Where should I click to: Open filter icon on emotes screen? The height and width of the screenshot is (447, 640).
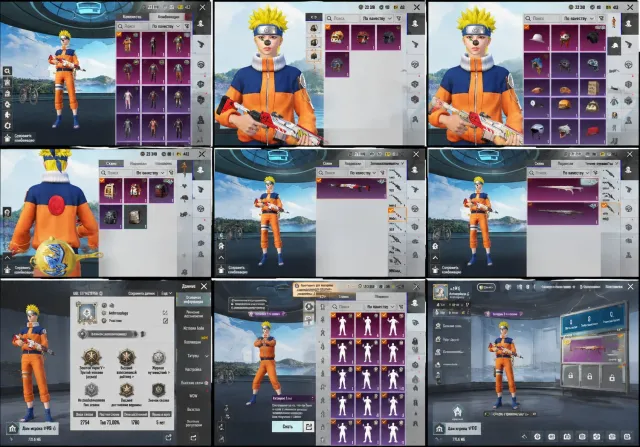[402, 307]
